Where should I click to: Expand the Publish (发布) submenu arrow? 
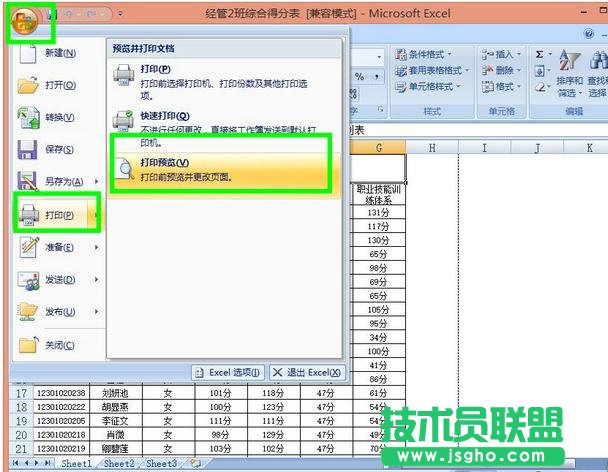point(96,312)
